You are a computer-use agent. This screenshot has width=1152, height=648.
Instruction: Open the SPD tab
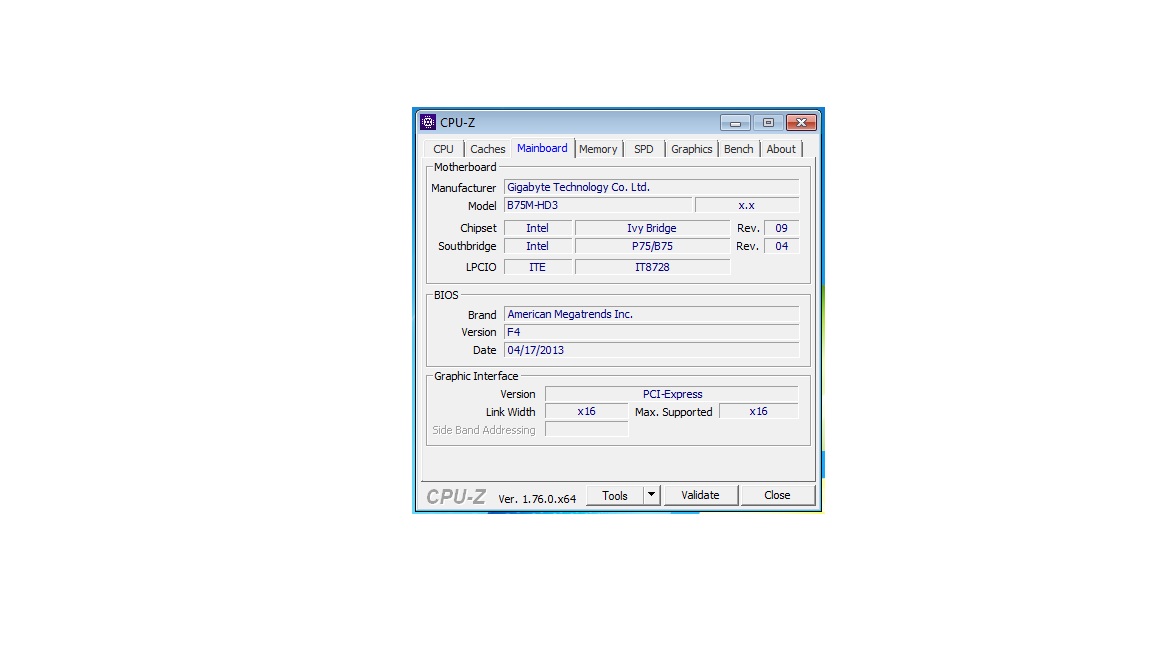[x=644, y=149]
